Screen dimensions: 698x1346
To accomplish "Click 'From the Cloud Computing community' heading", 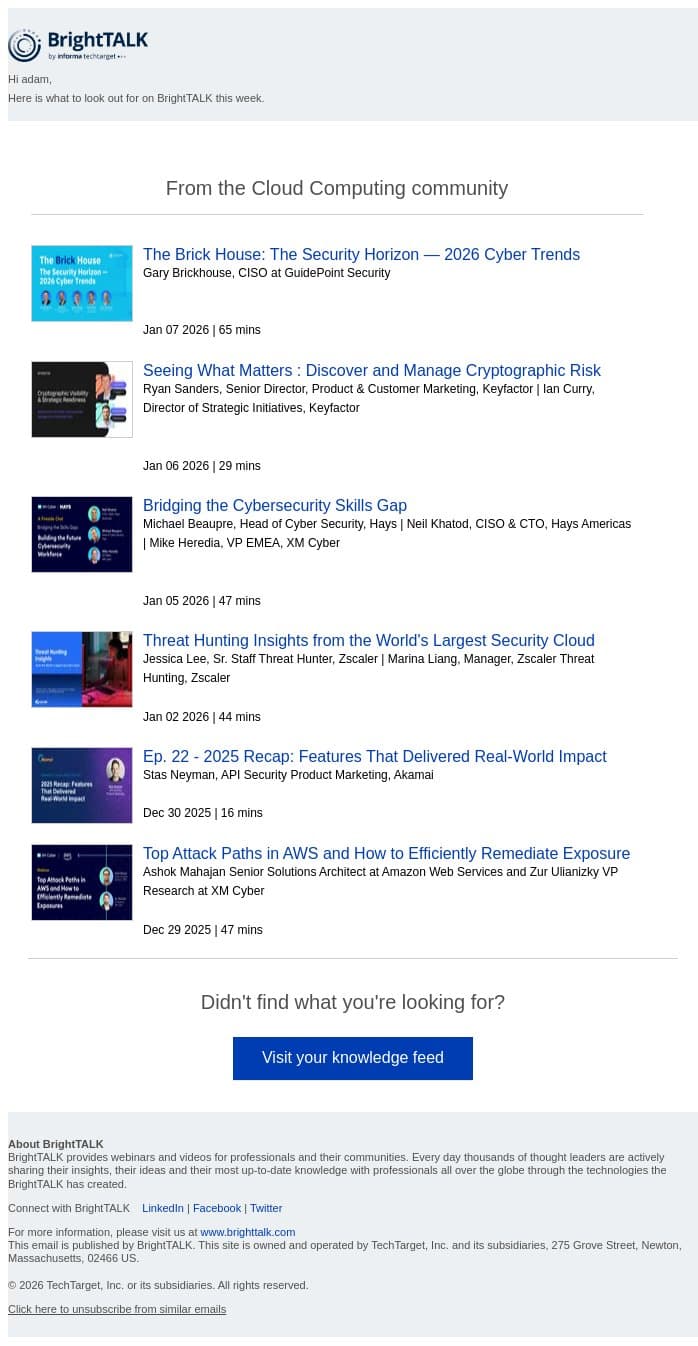I will pos(337,188).
